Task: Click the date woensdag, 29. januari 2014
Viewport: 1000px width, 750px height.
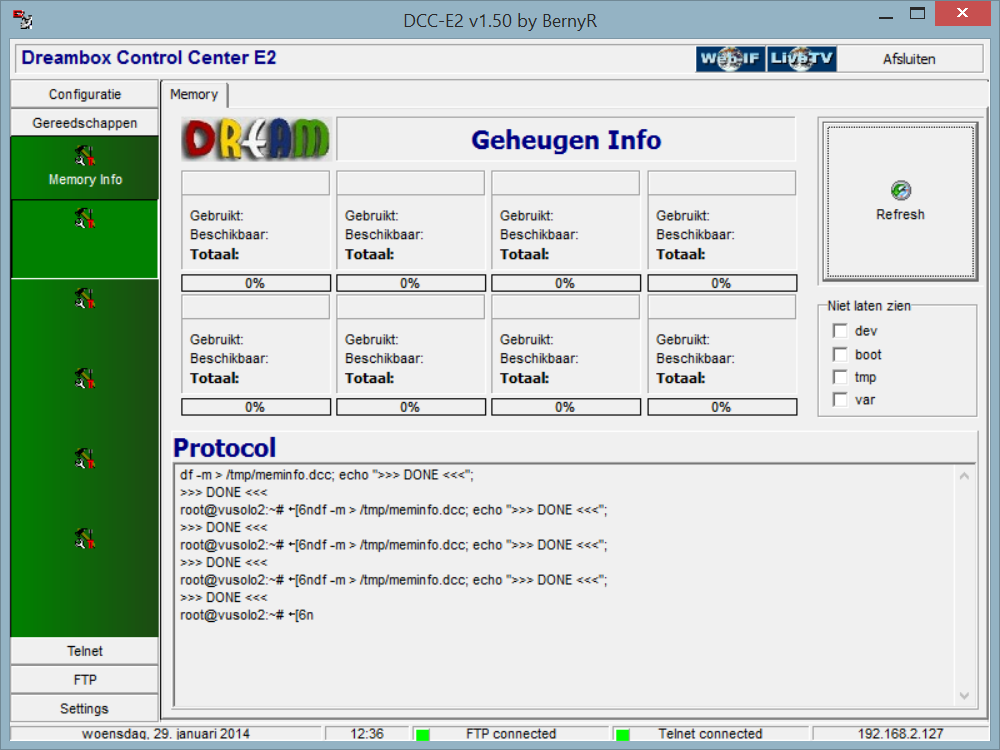Action: tap(166, 734)
